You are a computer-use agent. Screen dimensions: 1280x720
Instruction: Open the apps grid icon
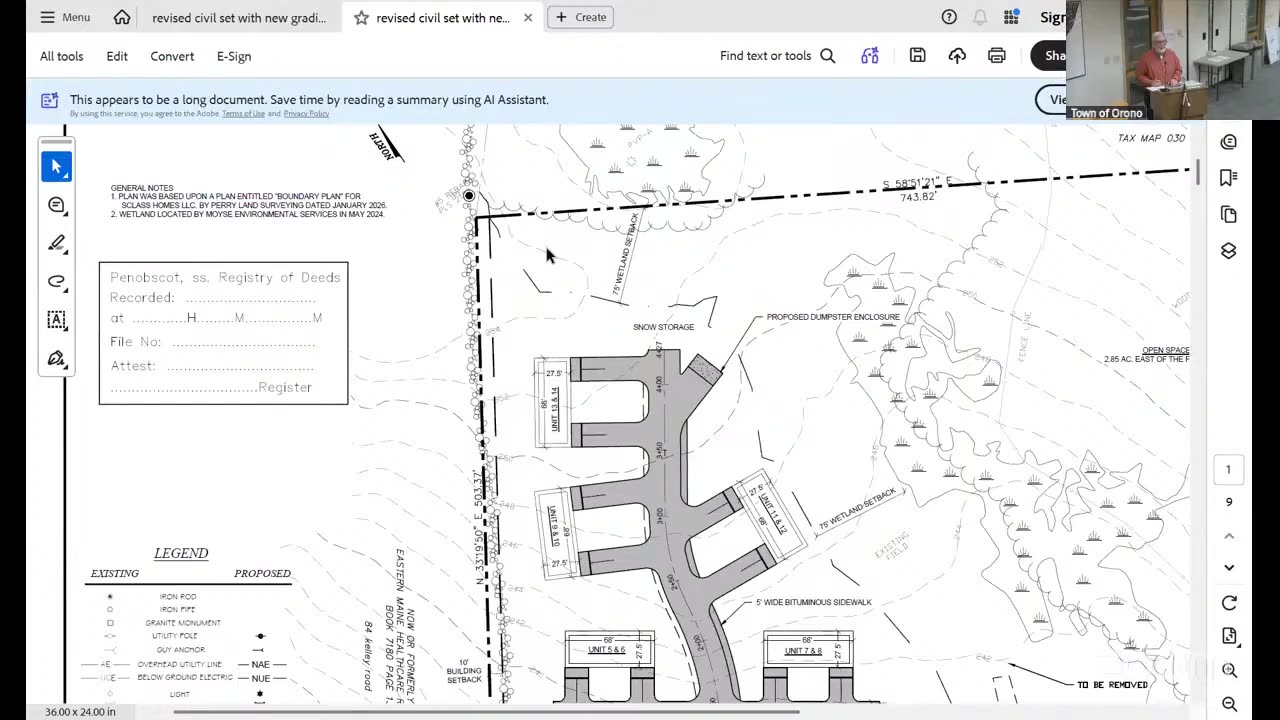[x=1012, y=17]
